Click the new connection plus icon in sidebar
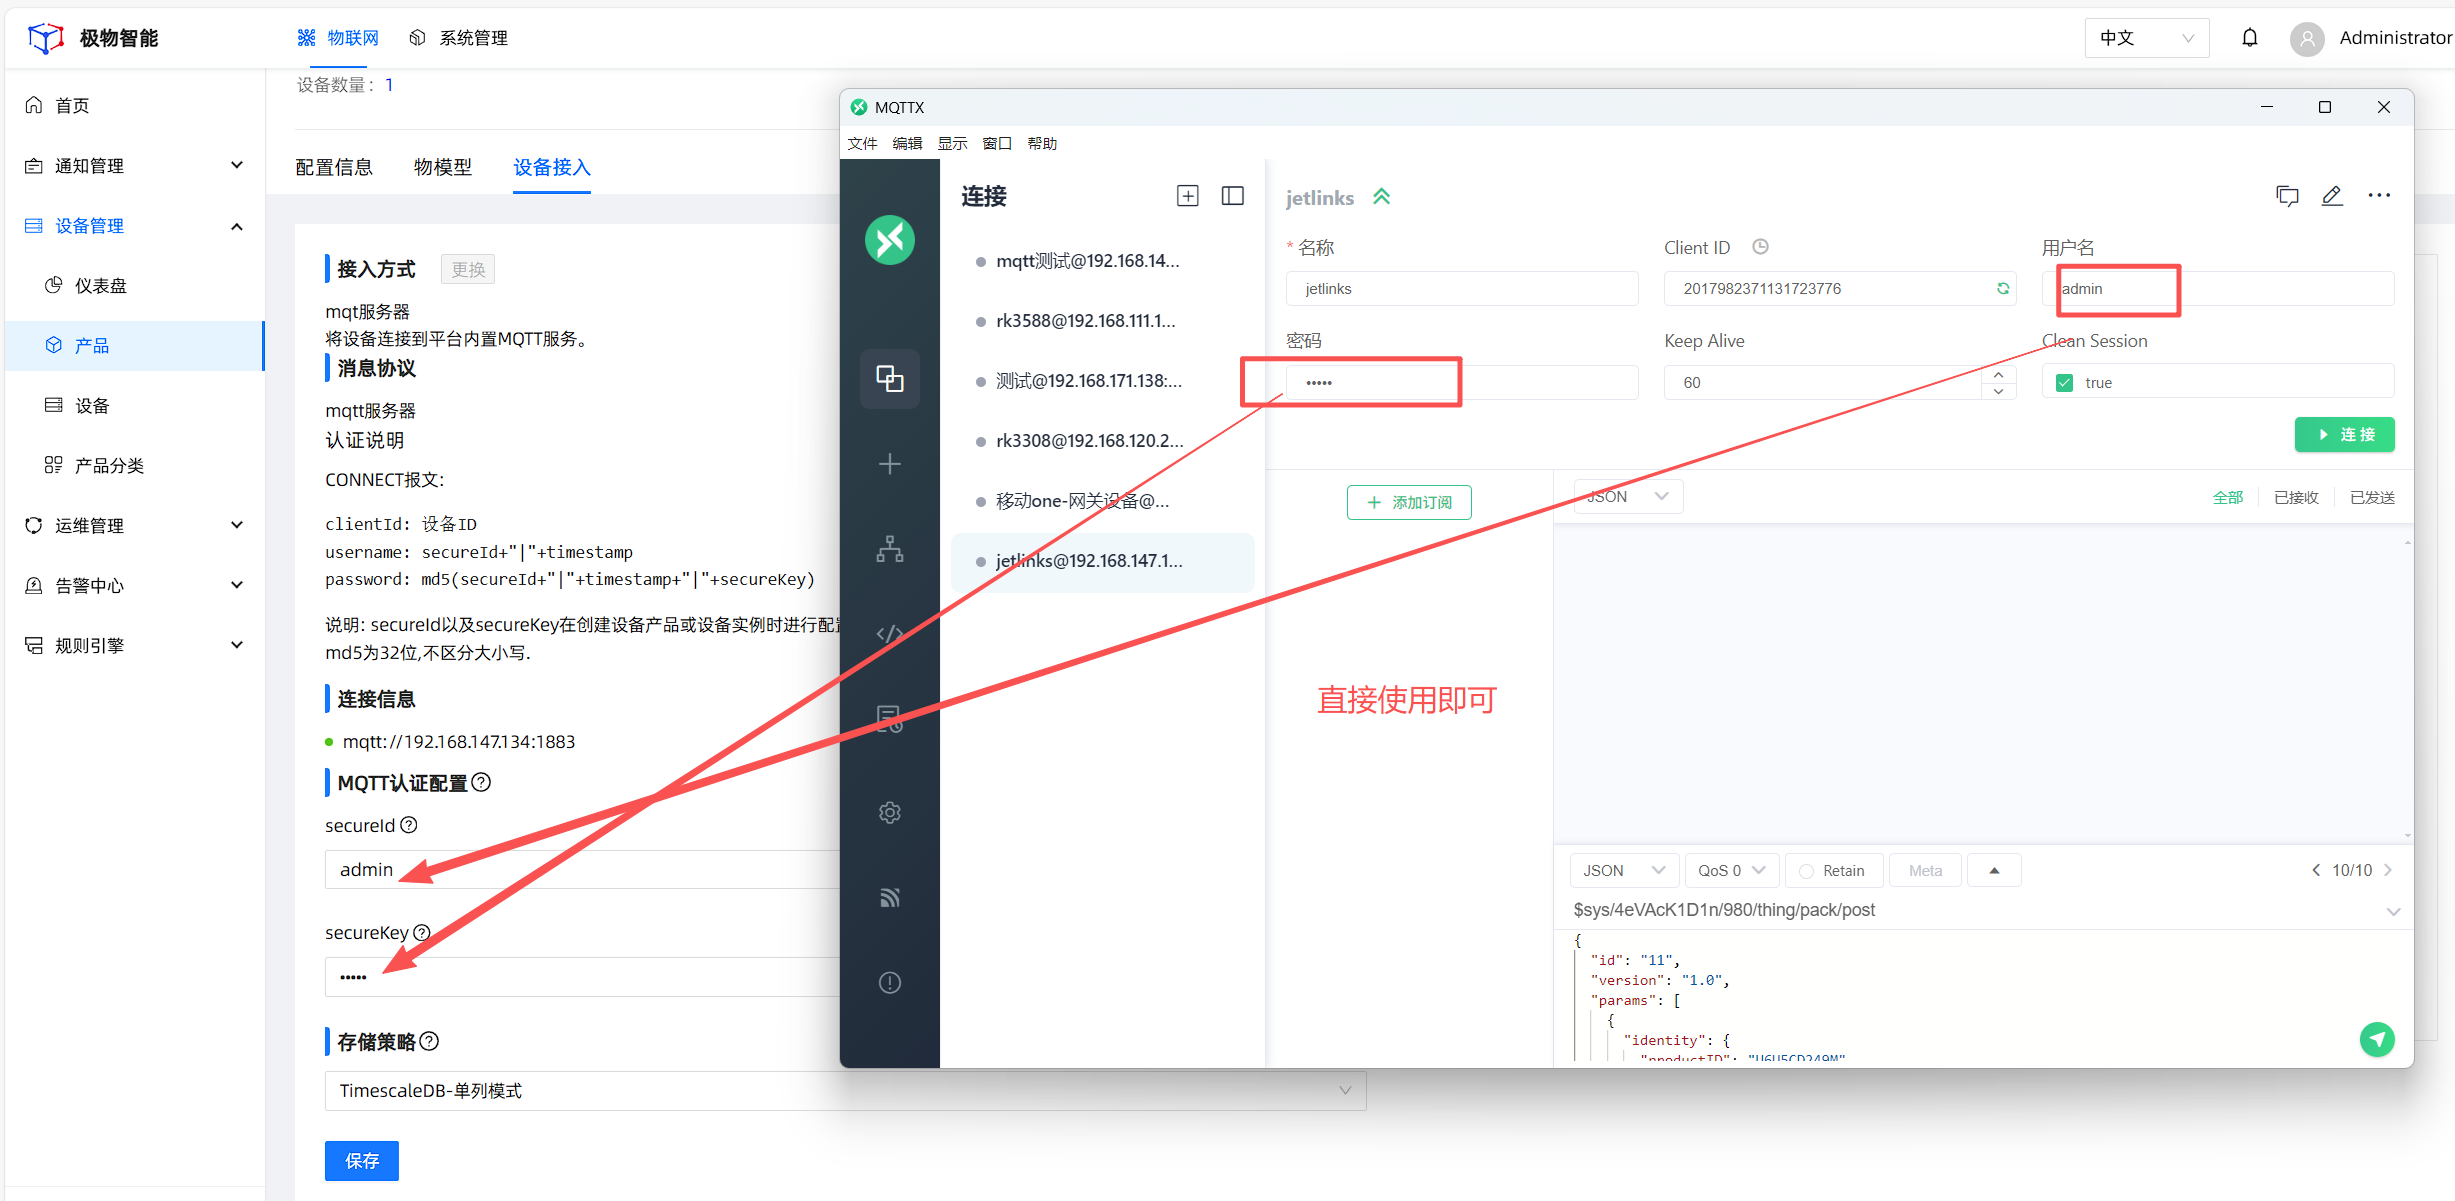This screenshot has height=1201, width=2455. (889, 464)
